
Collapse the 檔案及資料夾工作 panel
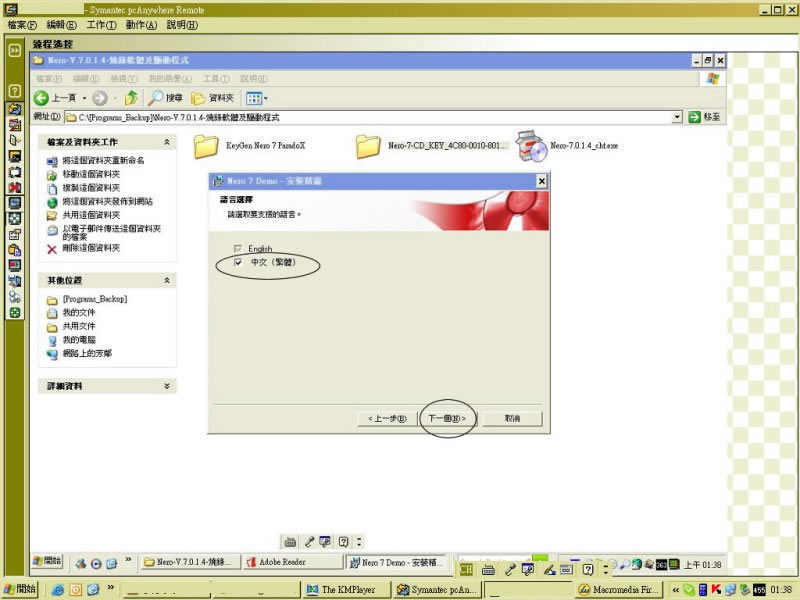tap(167, 143)
